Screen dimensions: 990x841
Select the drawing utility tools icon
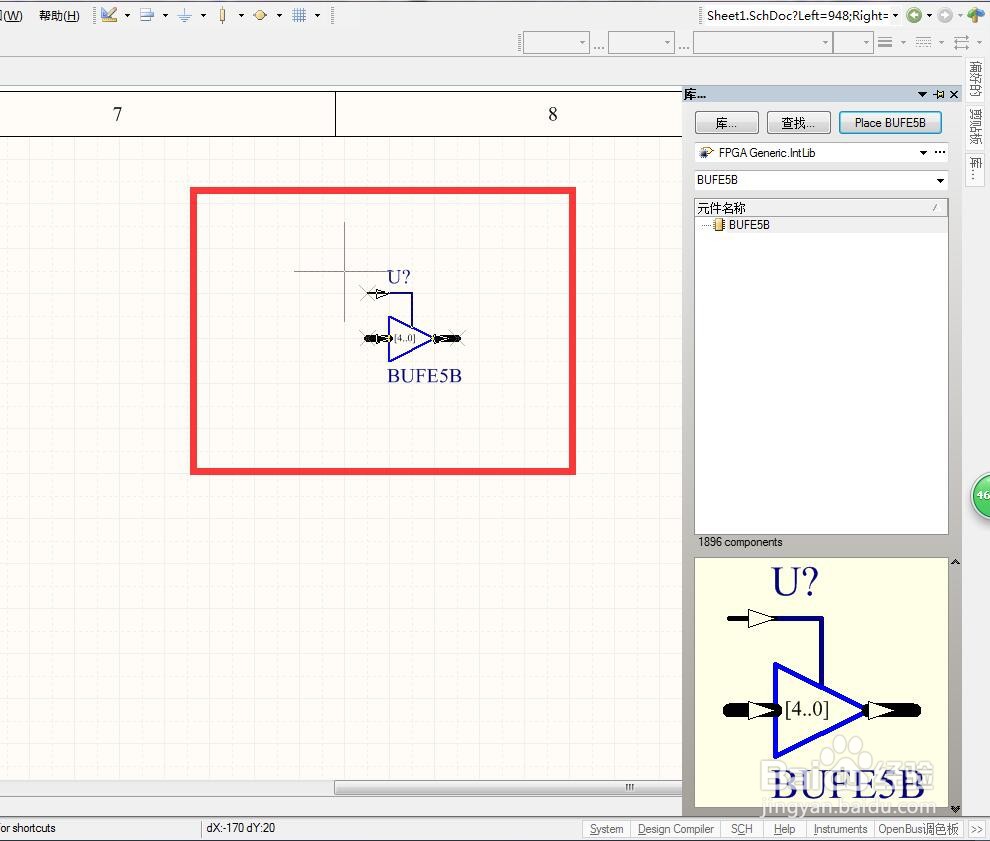[109, 15]
